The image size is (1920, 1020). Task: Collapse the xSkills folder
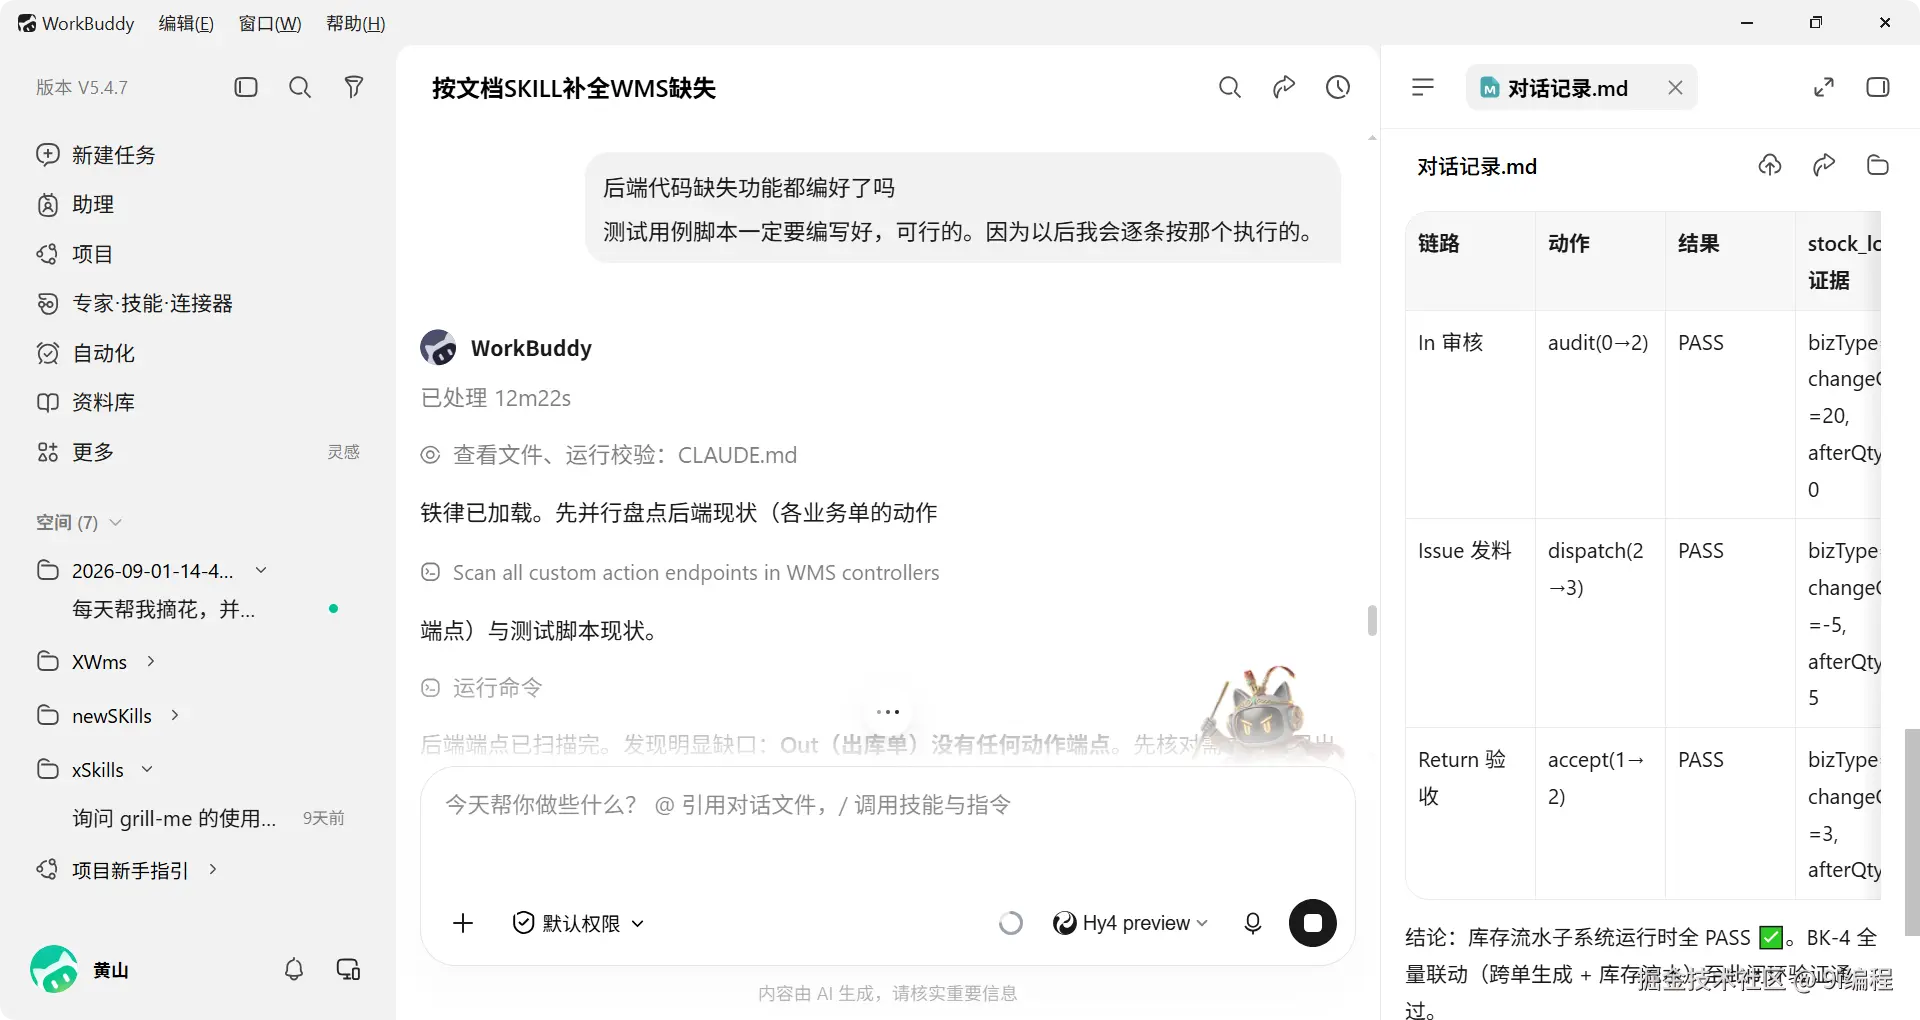(147, 770)
